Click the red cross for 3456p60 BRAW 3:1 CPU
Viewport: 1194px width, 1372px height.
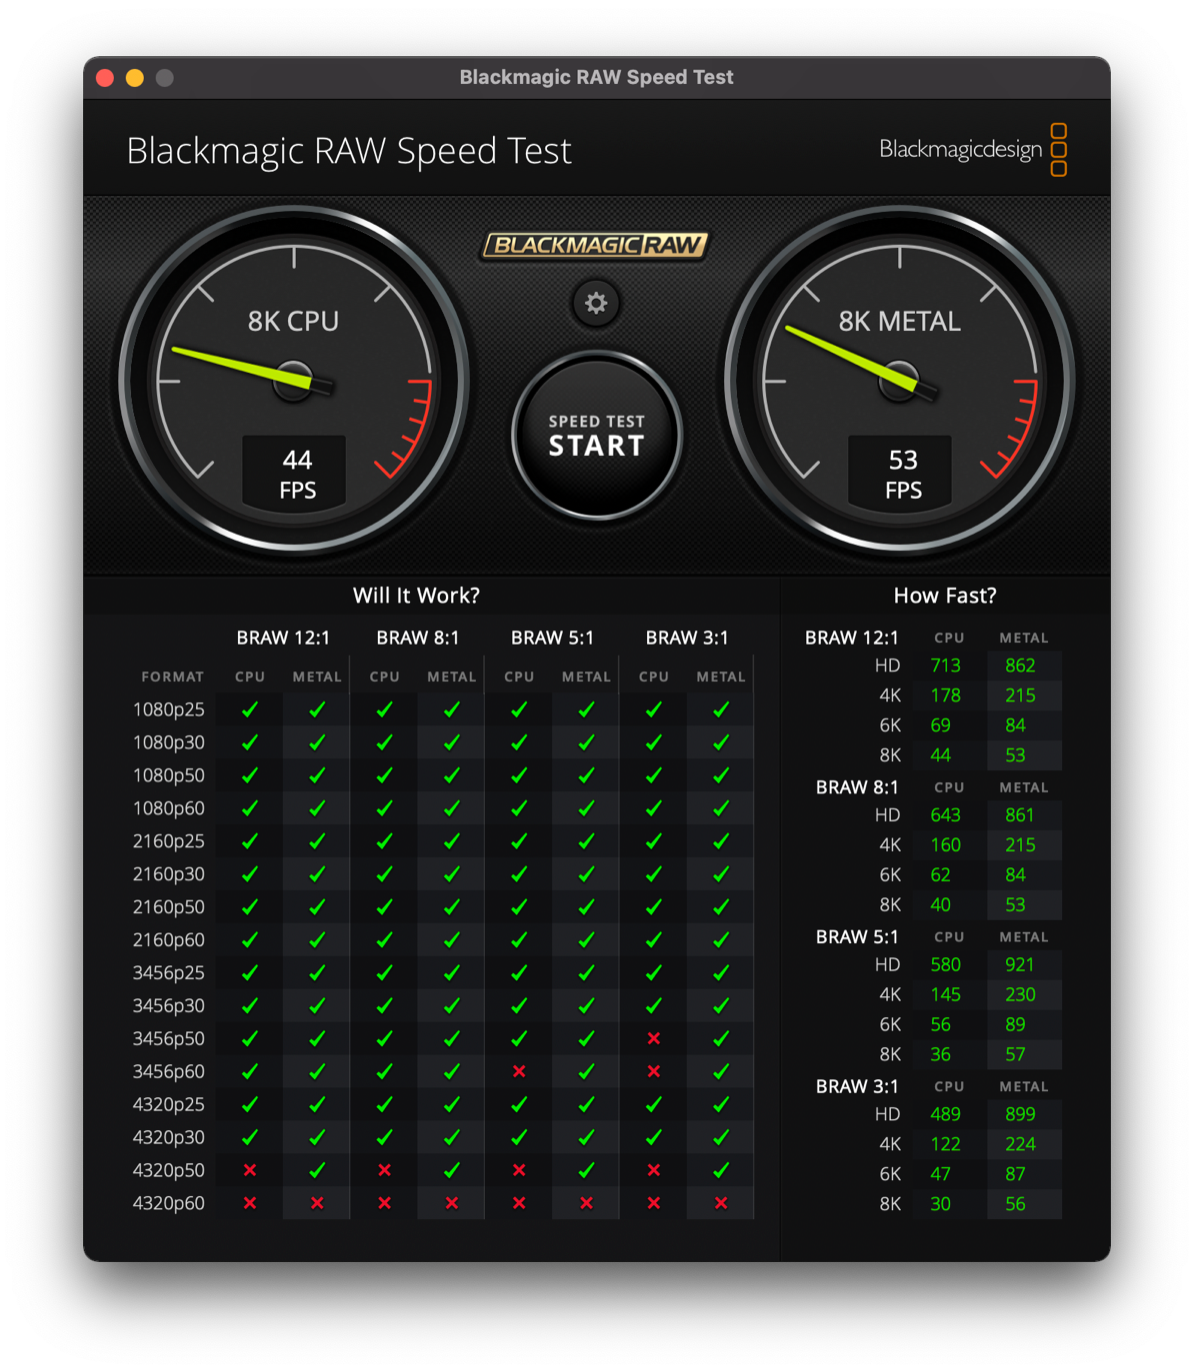[654, 1071]
